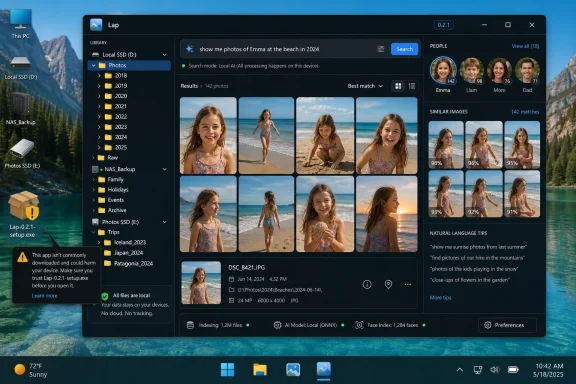Open taskbar weather widget 72°F Sunny

point(31,370)
